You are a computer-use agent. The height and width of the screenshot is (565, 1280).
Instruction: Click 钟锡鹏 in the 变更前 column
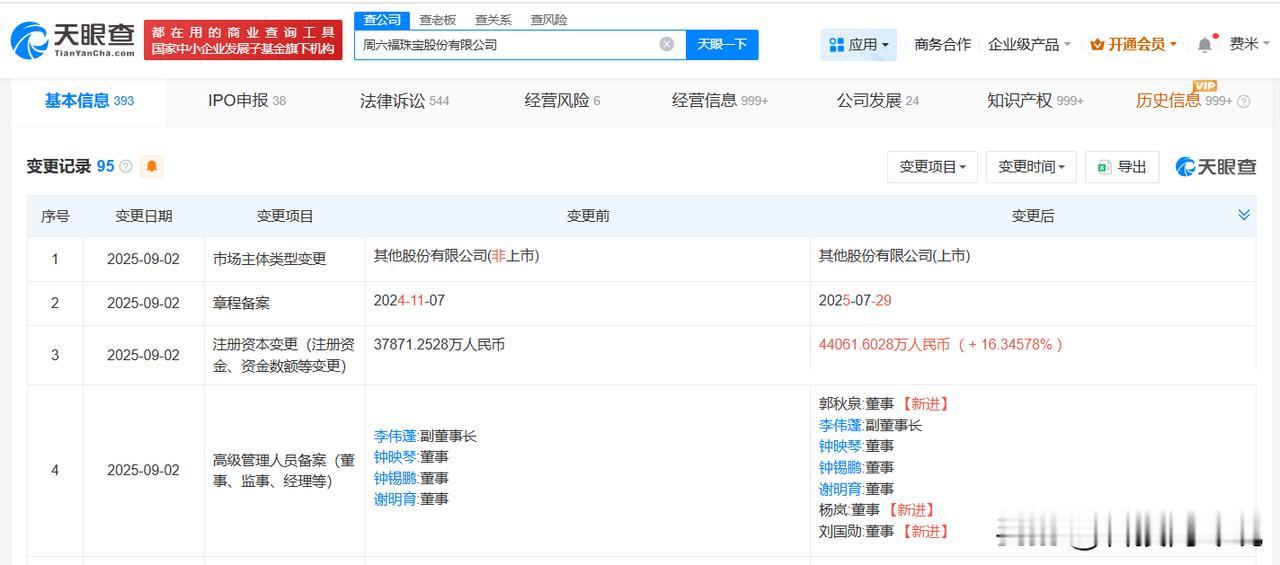394,478
